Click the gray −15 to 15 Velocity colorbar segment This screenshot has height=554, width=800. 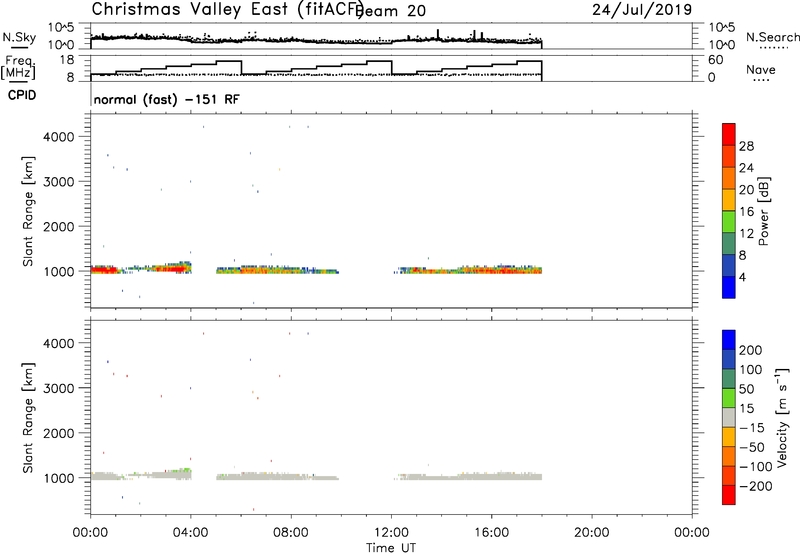[x=729, y=418]
